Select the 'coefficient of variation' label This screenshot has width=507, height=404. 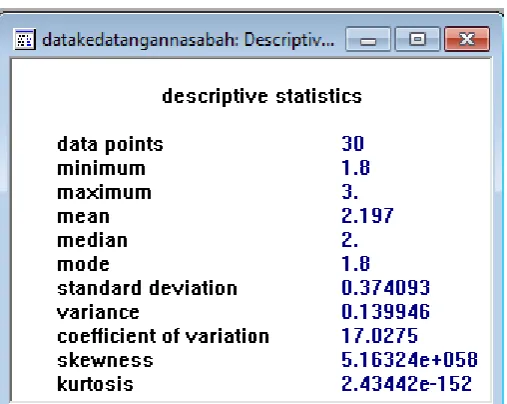[163, 336]
